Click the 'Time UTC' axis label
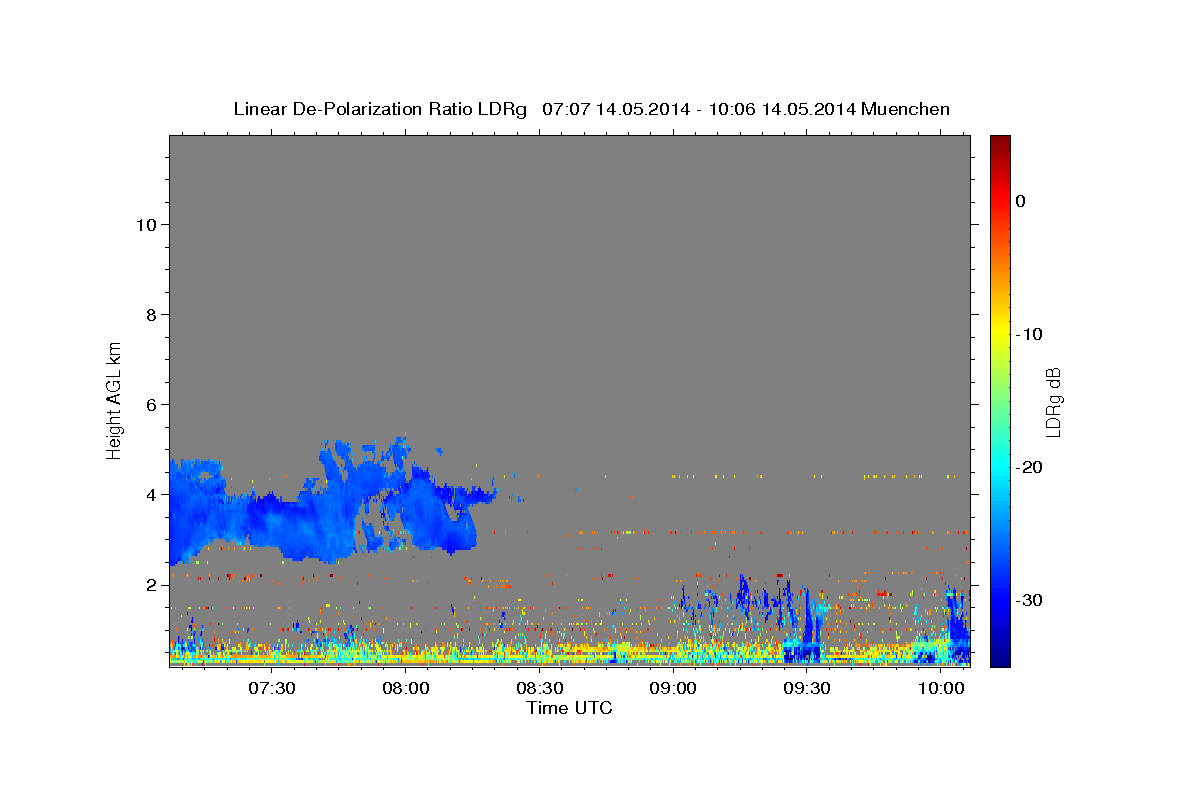This screenshot has height=800, width=1200. click(x=569, y=708)
